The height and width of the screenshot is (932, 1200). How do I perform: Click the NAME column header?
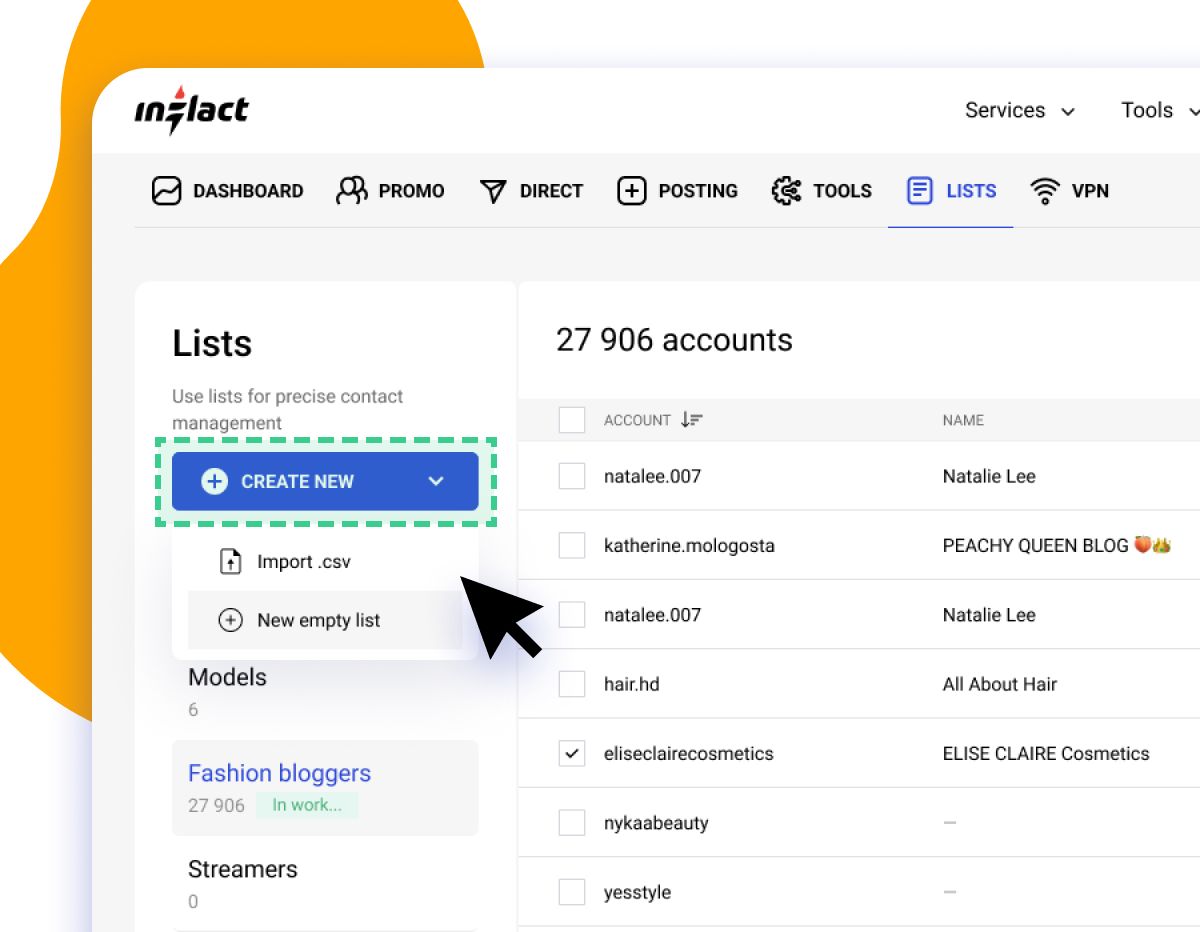(963, 420)
